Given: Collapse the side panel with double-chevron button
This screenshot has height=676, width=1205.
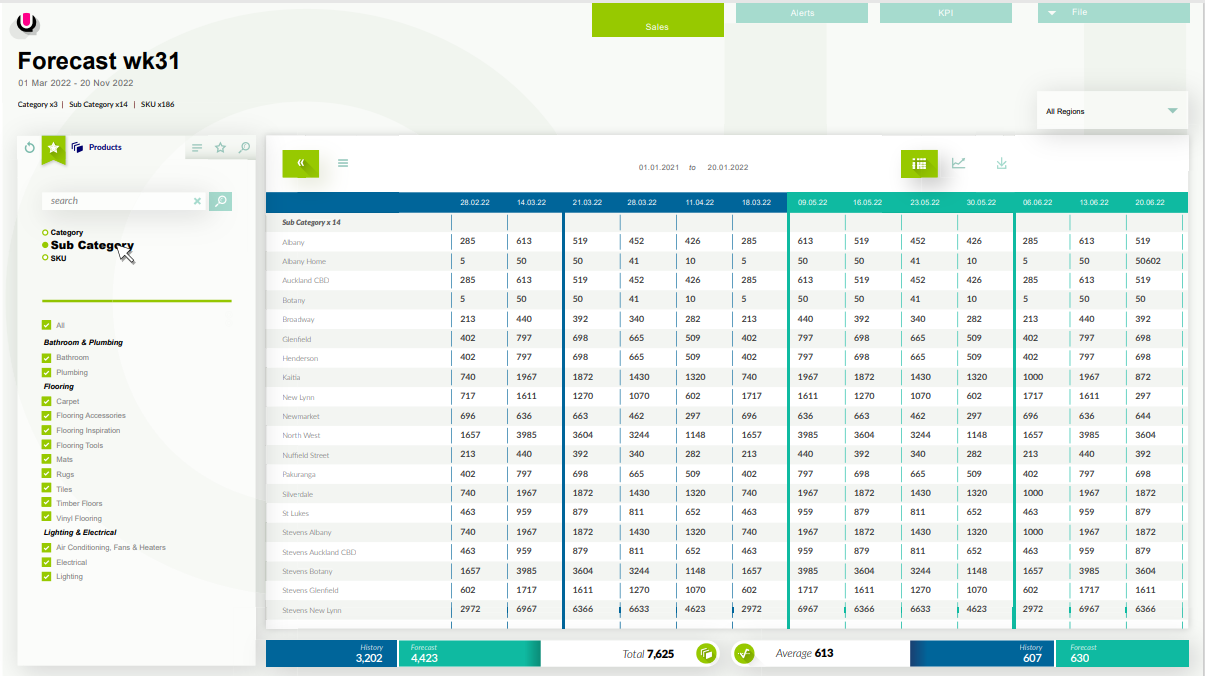Looking at the screenshot, I should point(300,163).
